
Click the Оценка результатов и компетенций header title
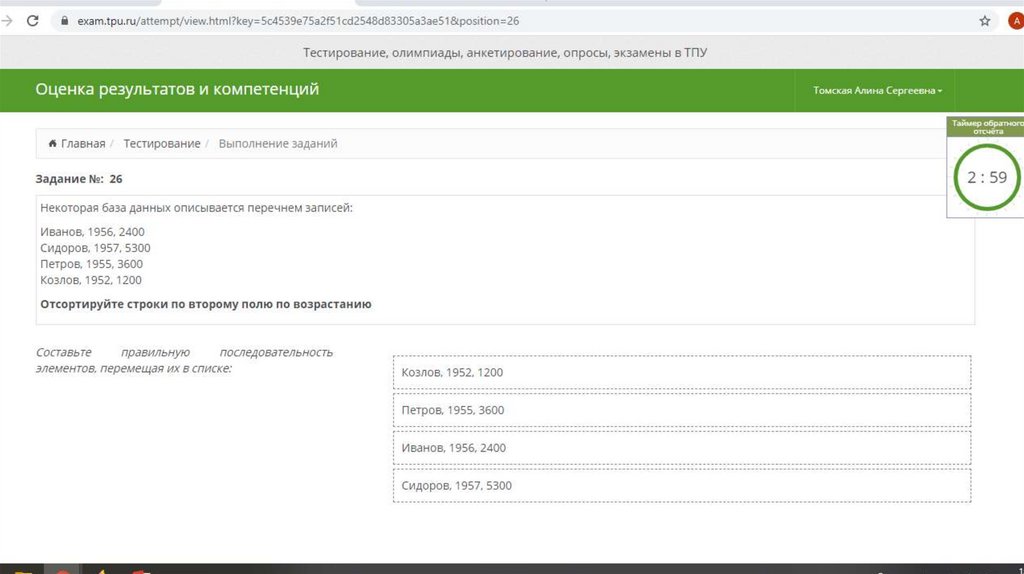(x=177, y=89)
